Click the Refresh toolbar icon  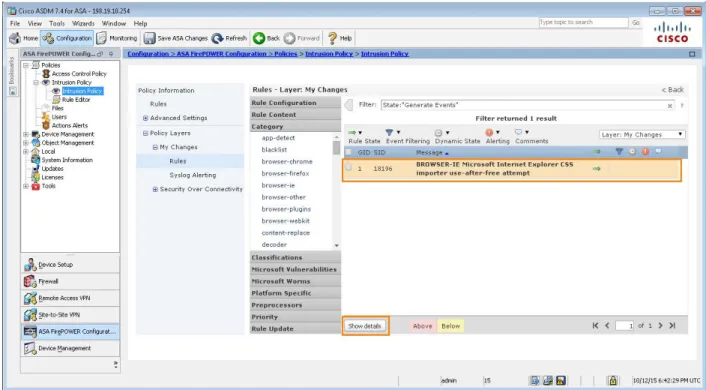click(217, 38)
